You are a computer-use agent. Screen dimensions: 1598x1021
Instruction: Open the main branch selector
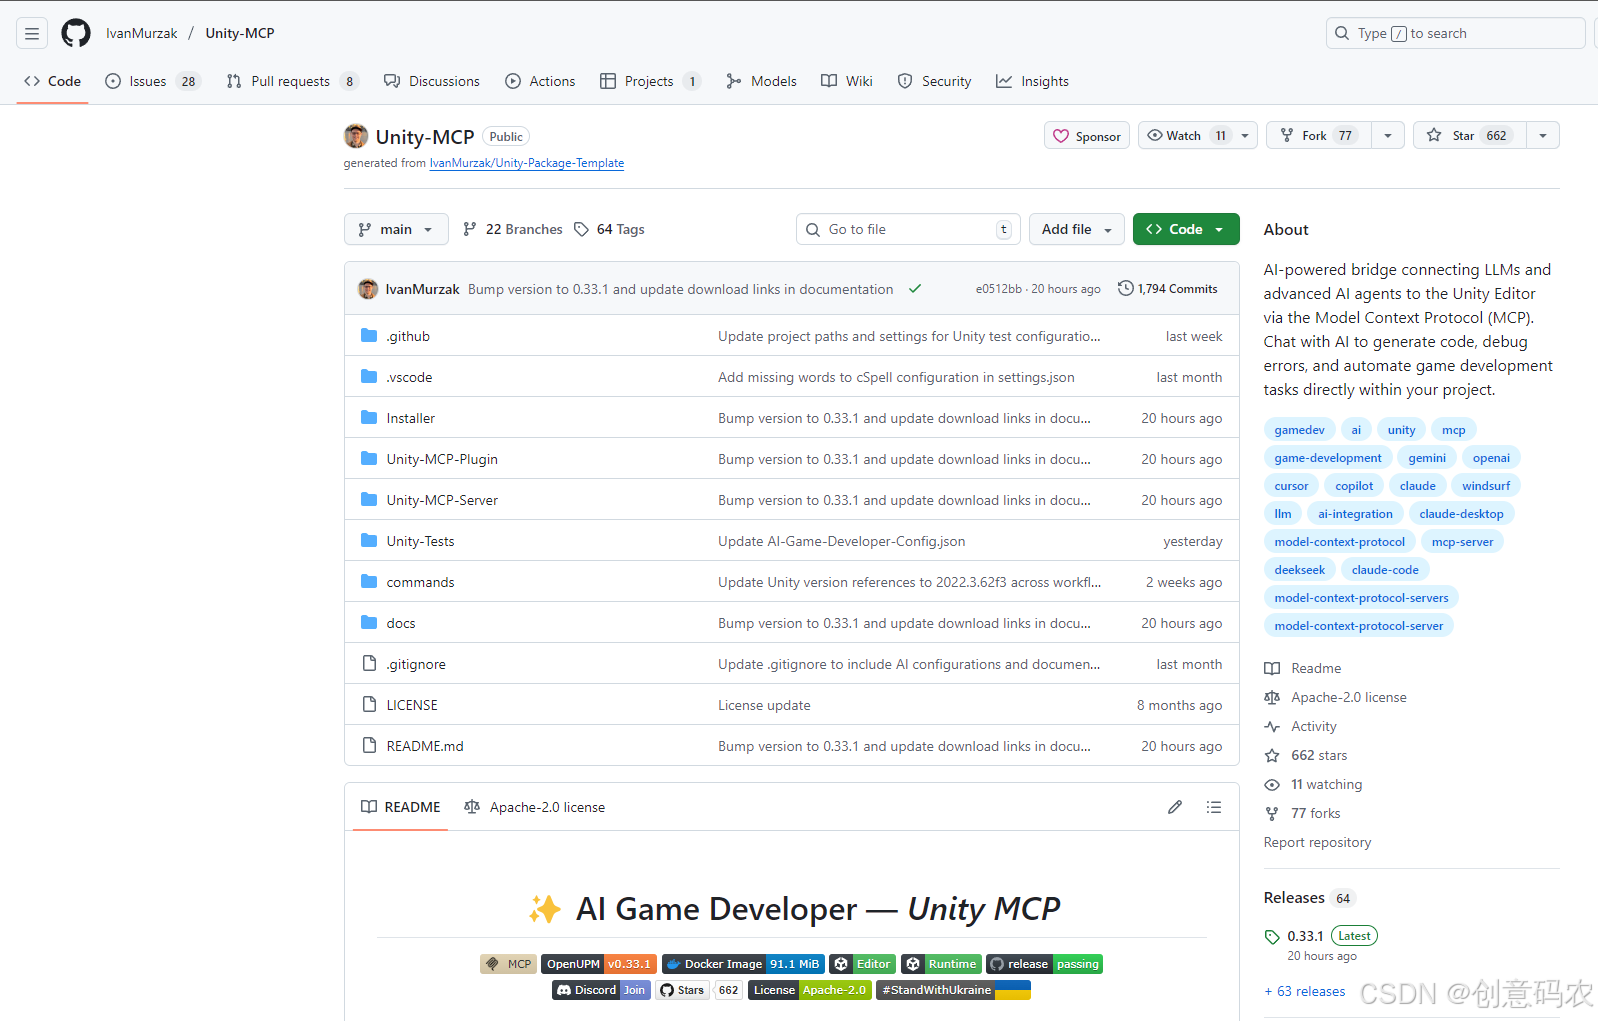(396, 229)
